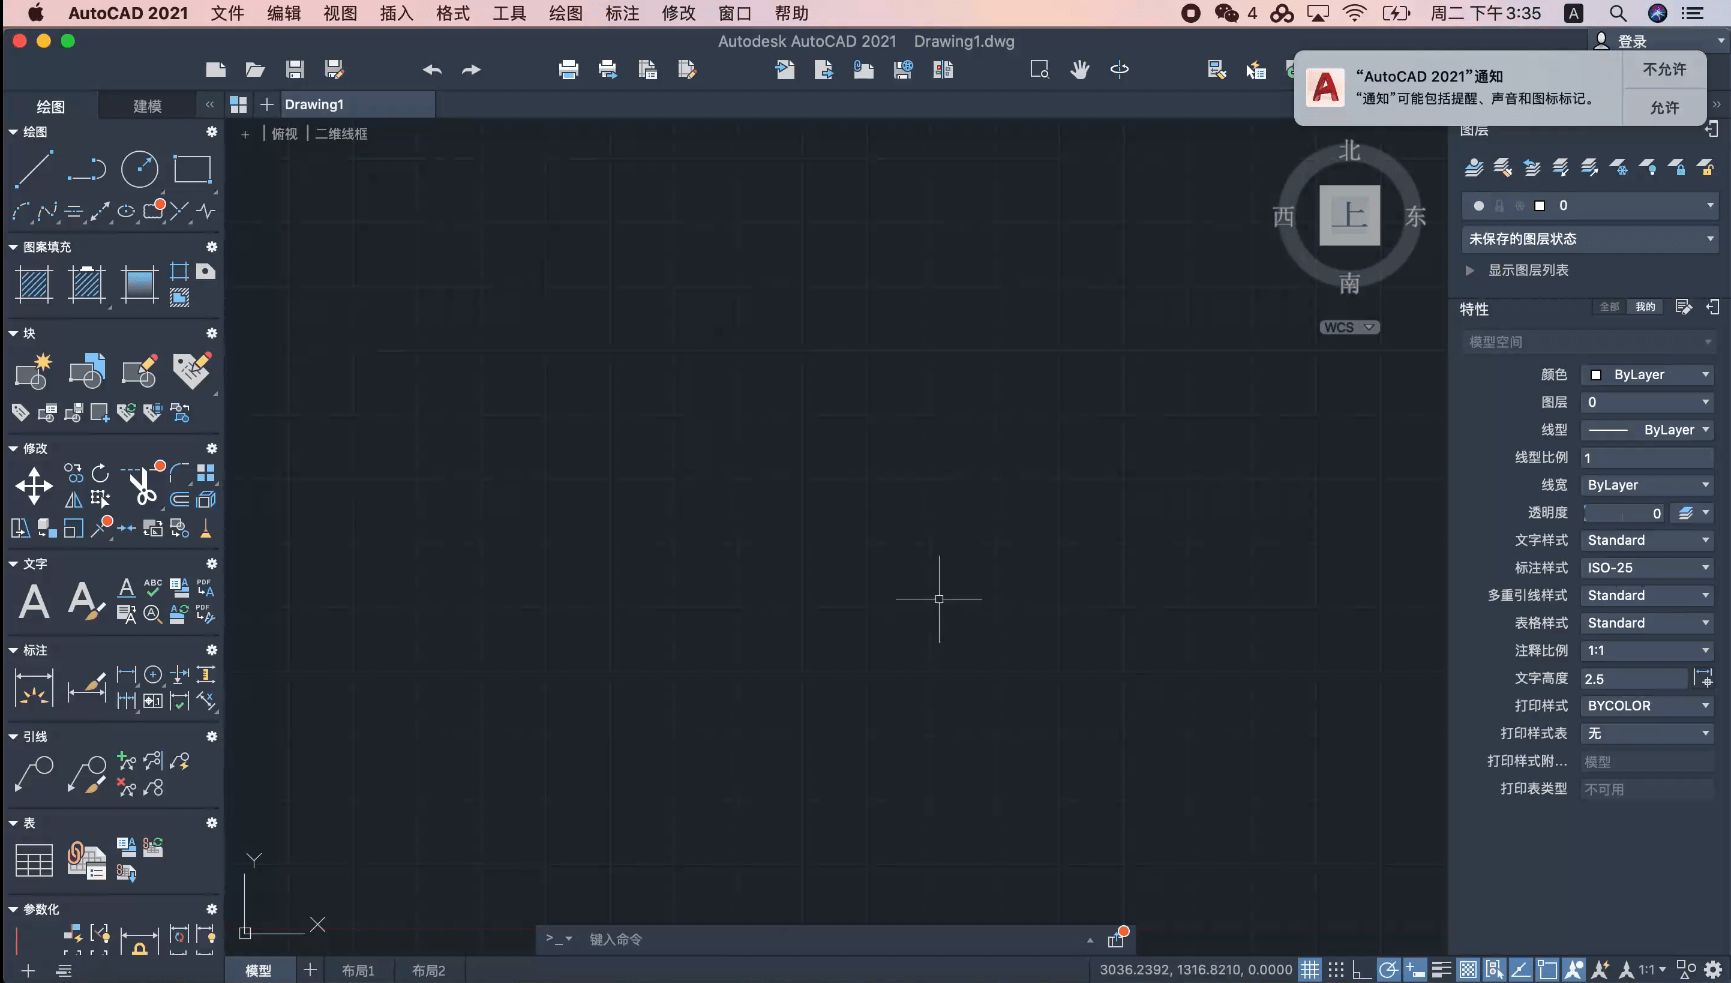Click 允许 in the notification
1731x983 pixels.
1664,107
